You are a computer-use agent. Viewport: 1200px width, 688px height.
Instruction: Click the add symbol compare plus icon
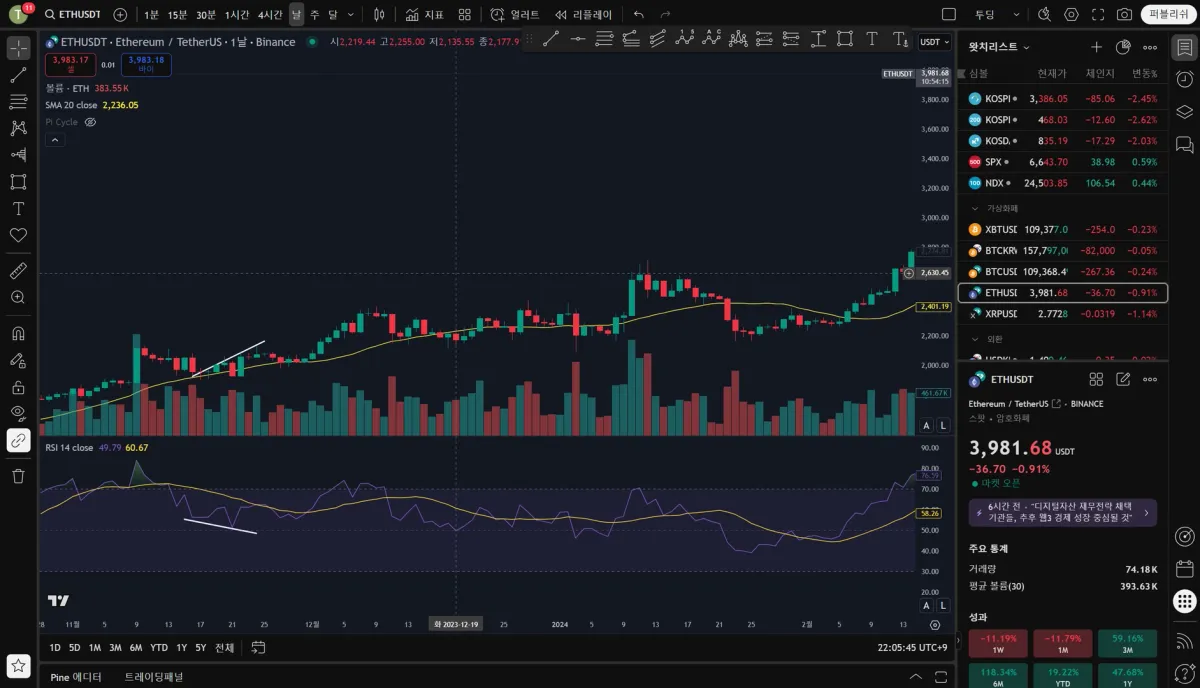120,15
